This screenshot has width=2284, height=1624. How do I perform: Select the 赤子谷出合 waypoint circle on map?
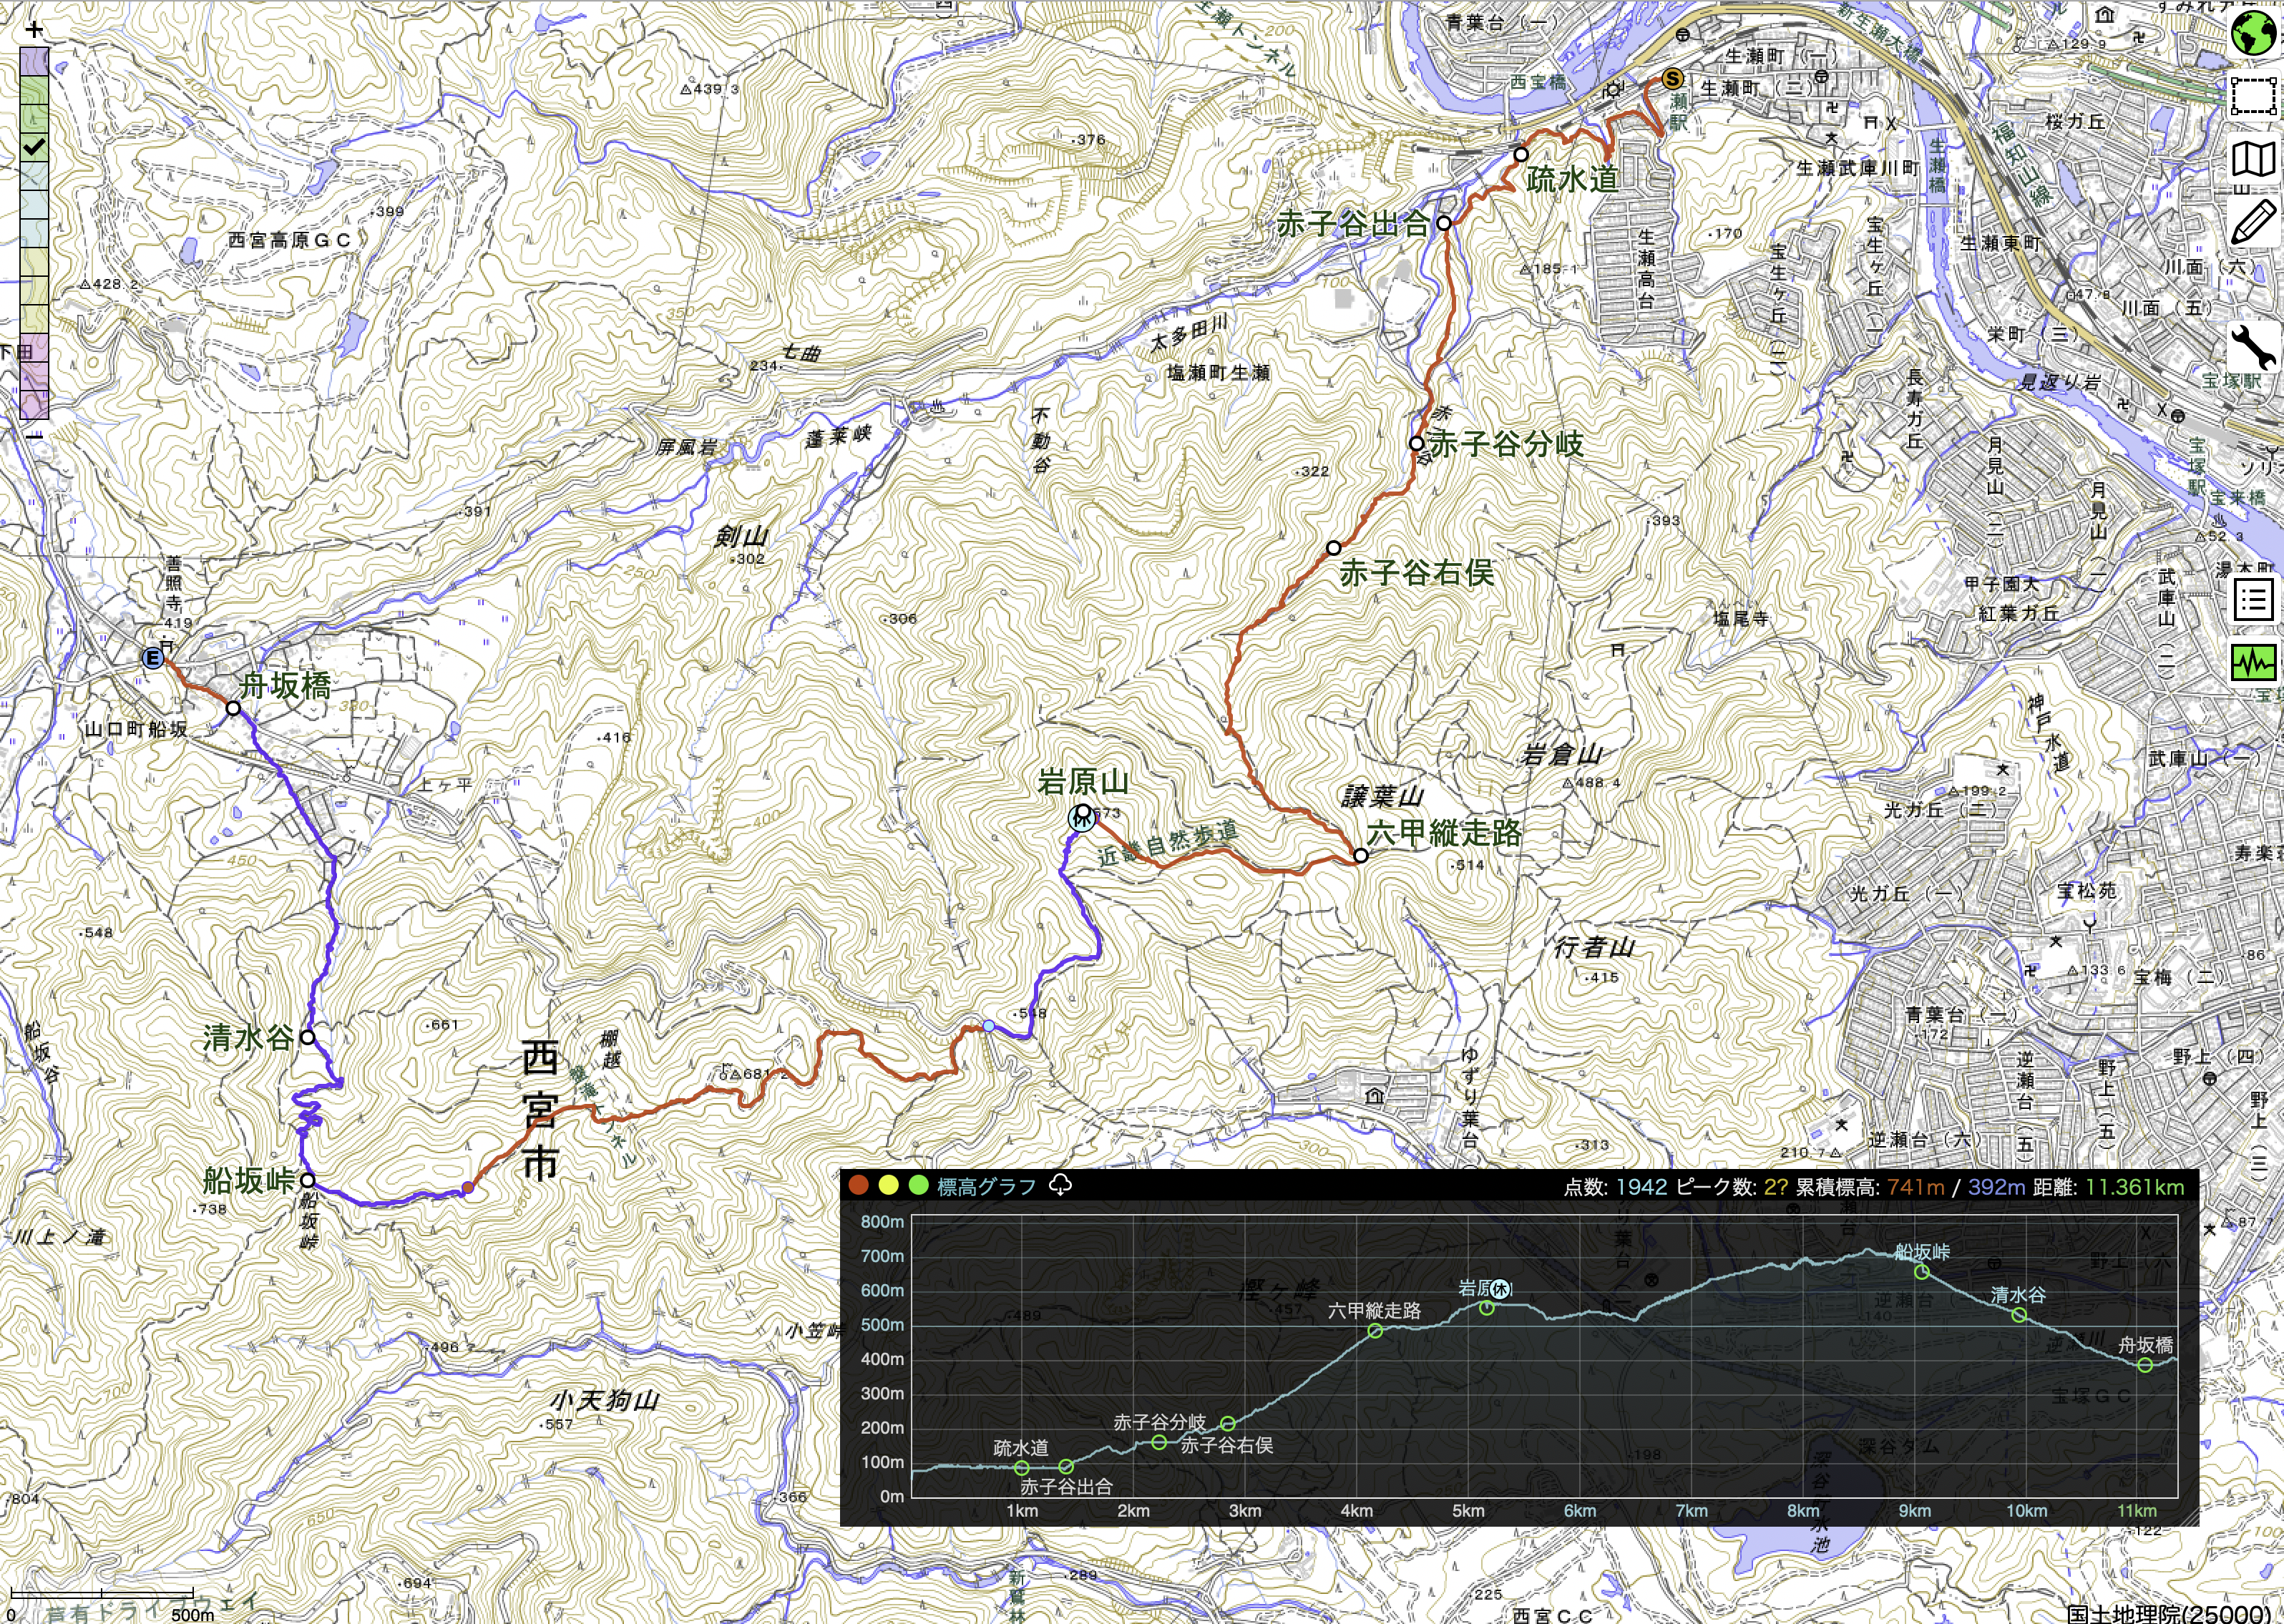coord(1444,222)
